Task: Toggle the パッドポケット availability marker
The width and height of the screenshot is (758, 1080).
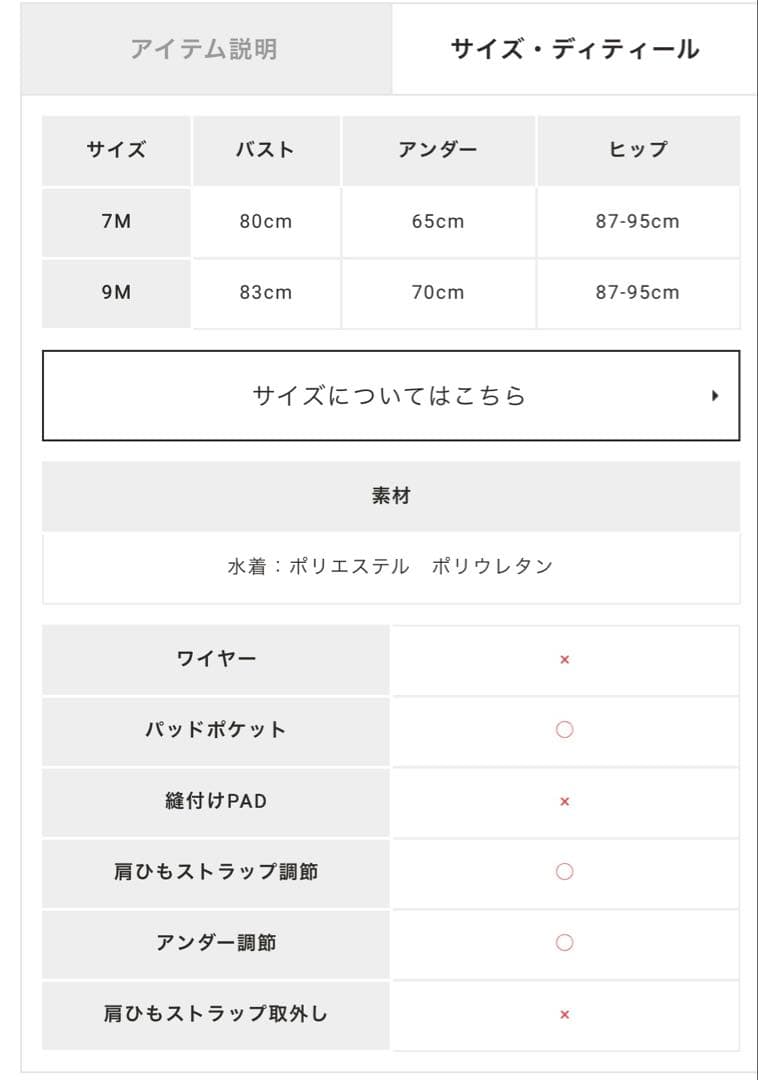Action: tap(565, 730)
